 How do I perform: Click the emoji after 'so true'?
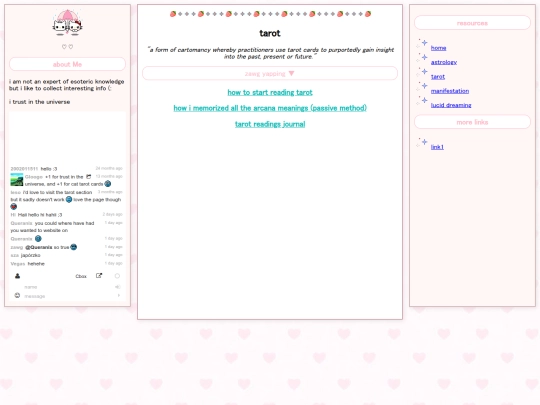click(x=74, y=247)
